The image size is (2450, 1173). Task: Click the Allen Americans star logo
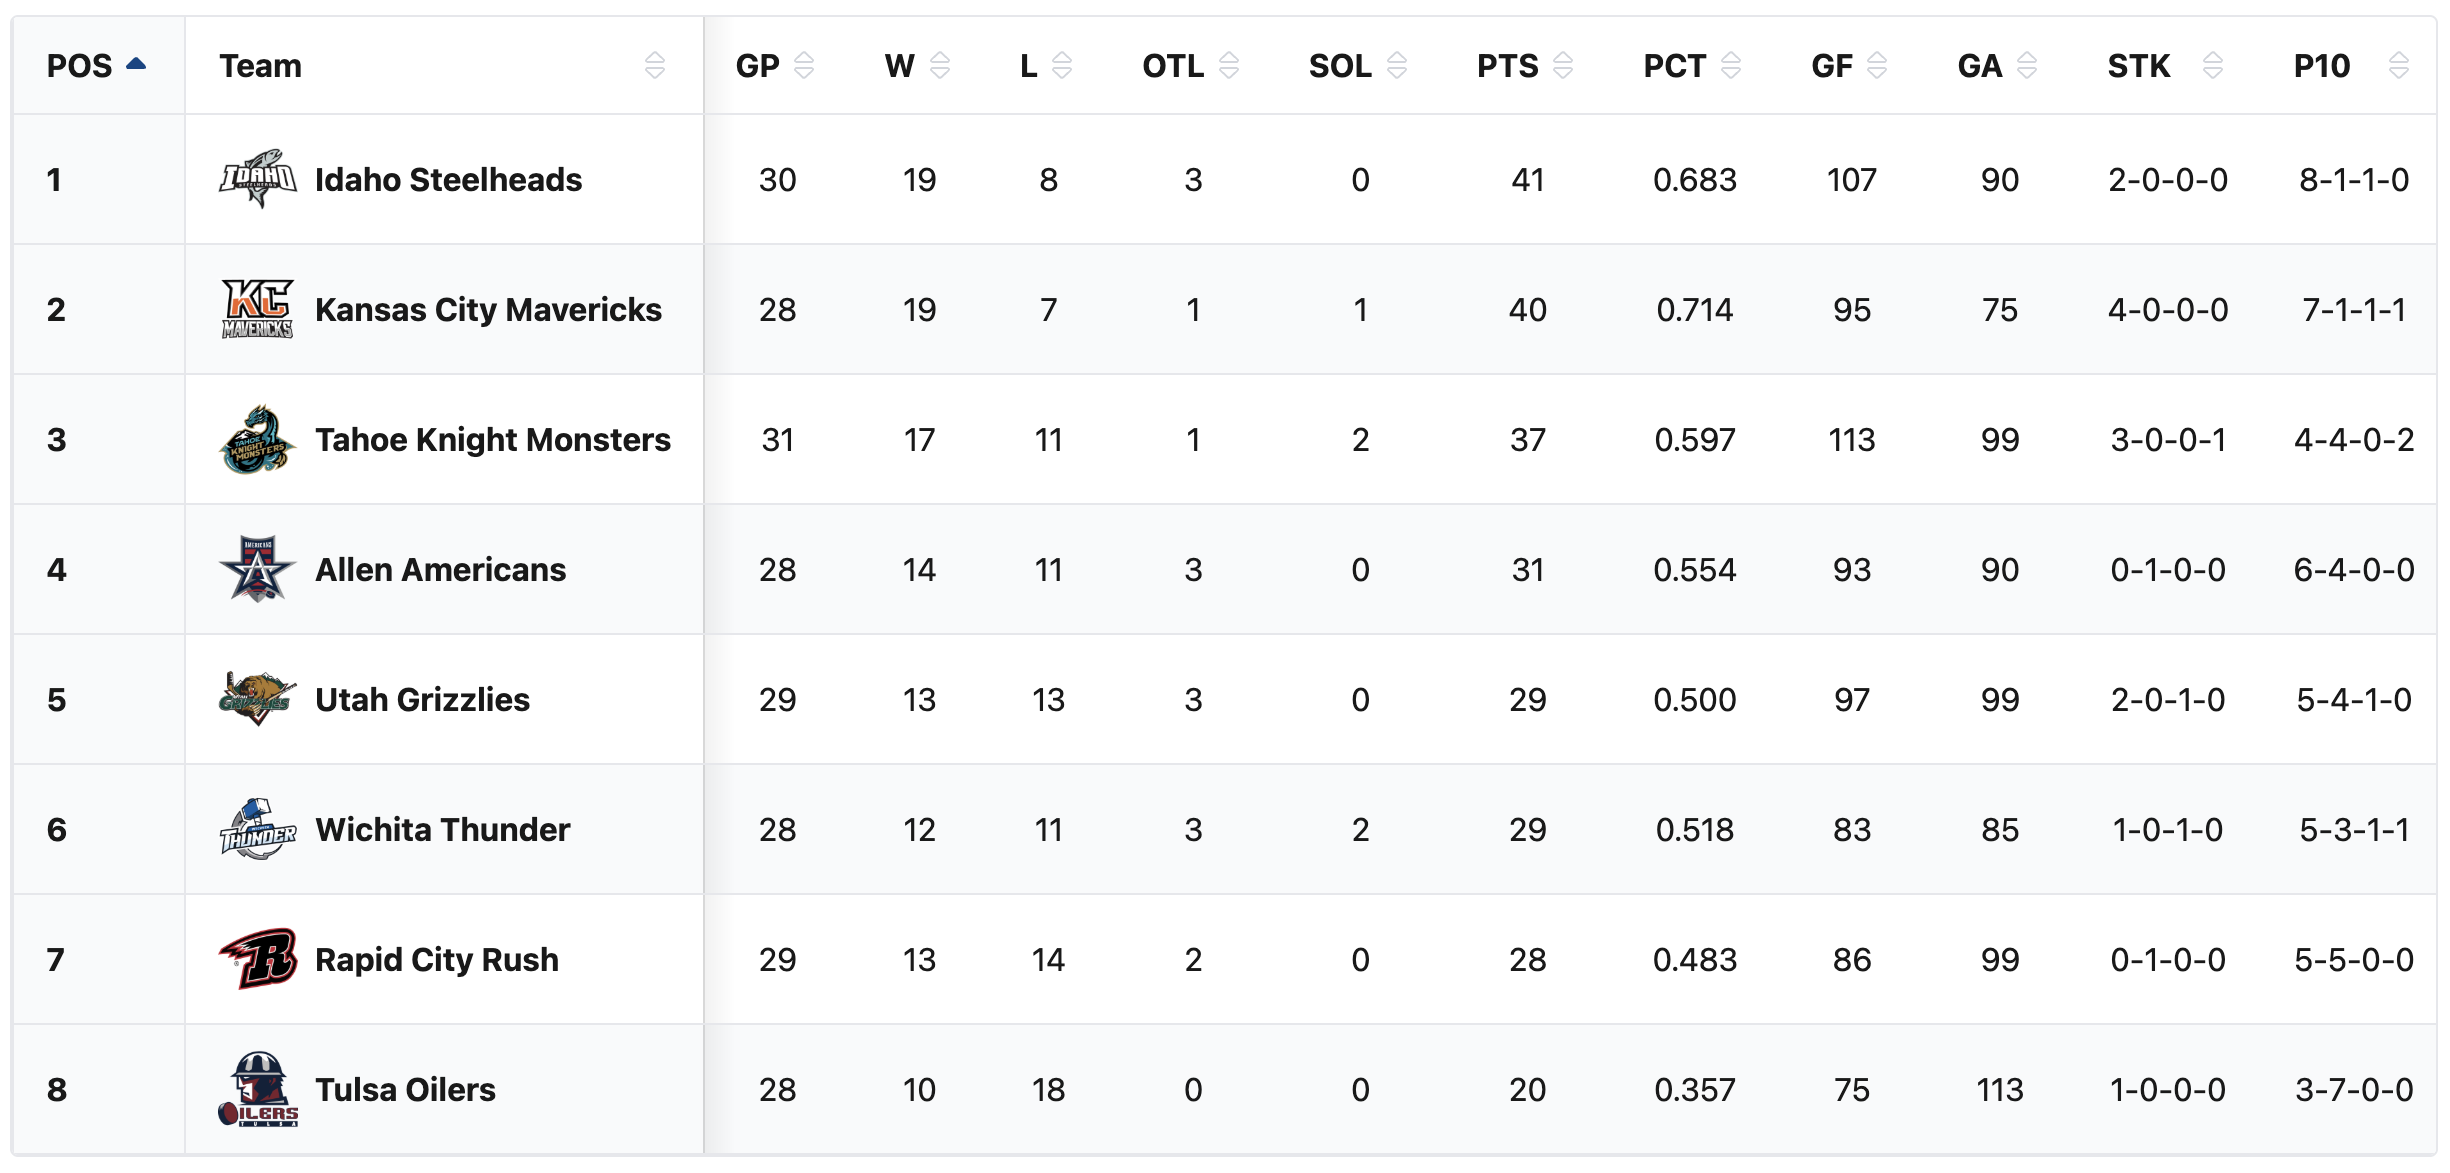[257, 570]
